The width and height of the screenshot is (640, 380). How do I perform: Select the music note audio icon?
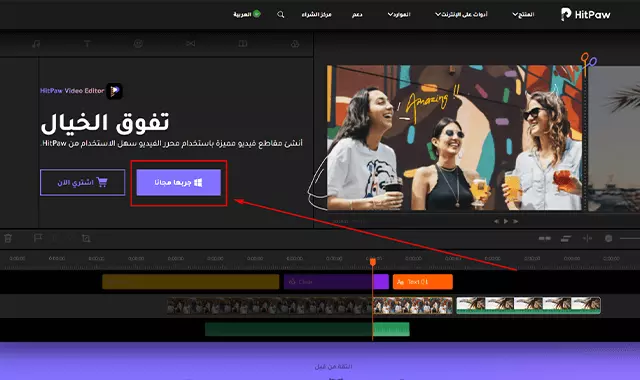pos(36,44)
